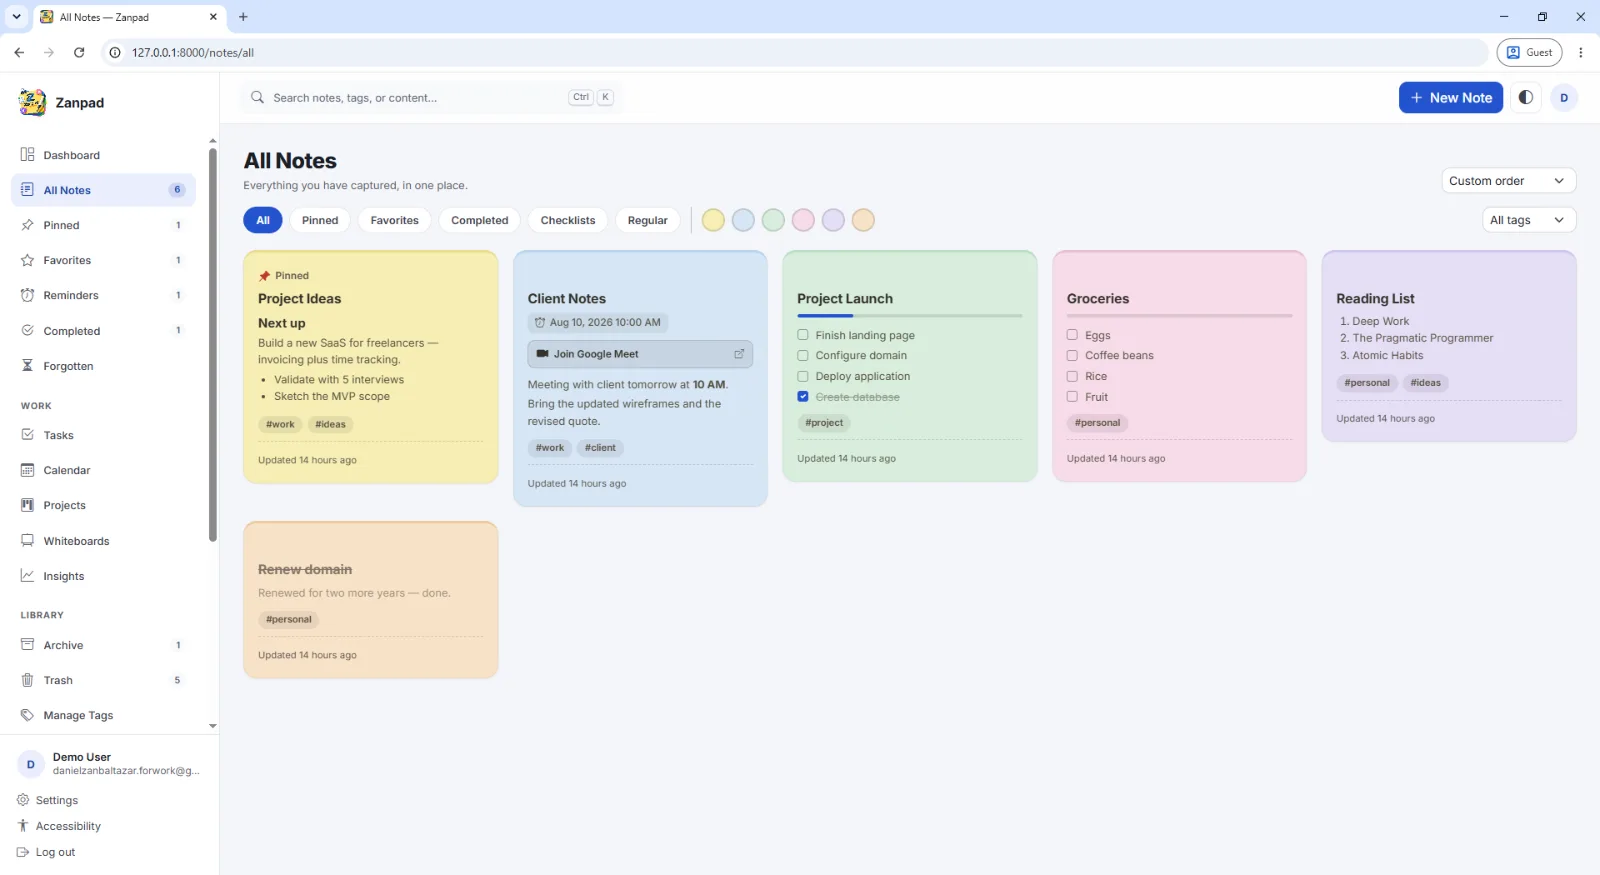
Task: Filter by purple color swatch
Action: 833,220
